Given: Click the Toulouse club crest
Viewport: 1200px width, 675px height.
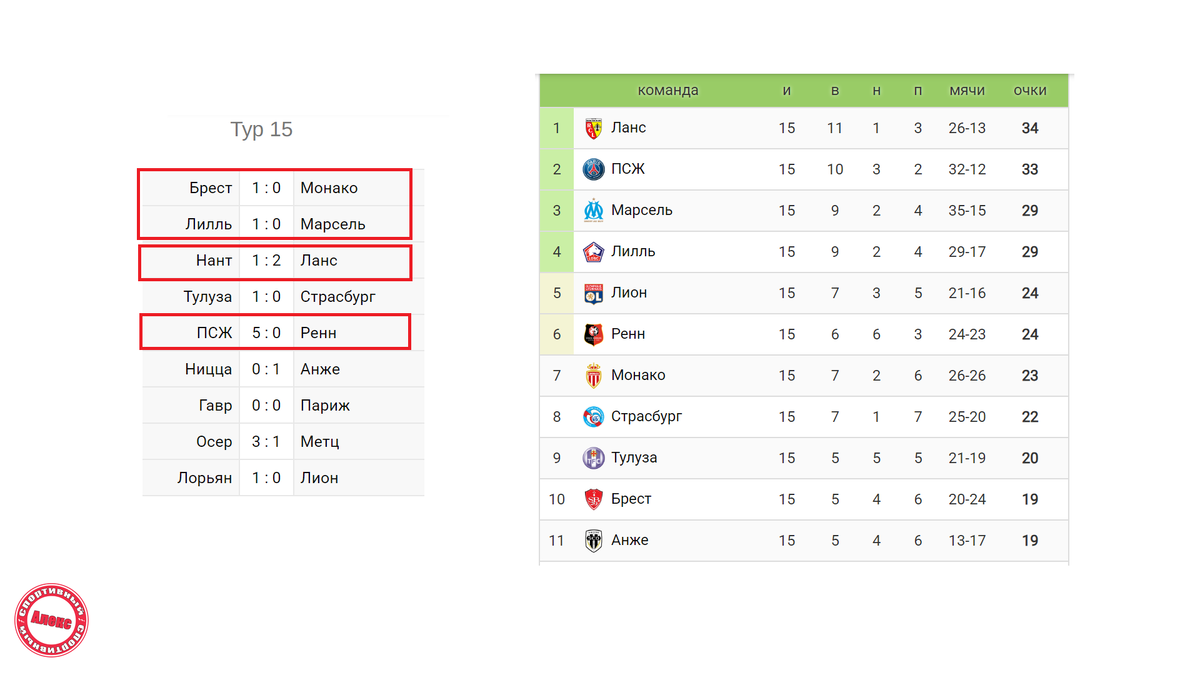Looking at the screenshot, I should (x=594, y=458).
